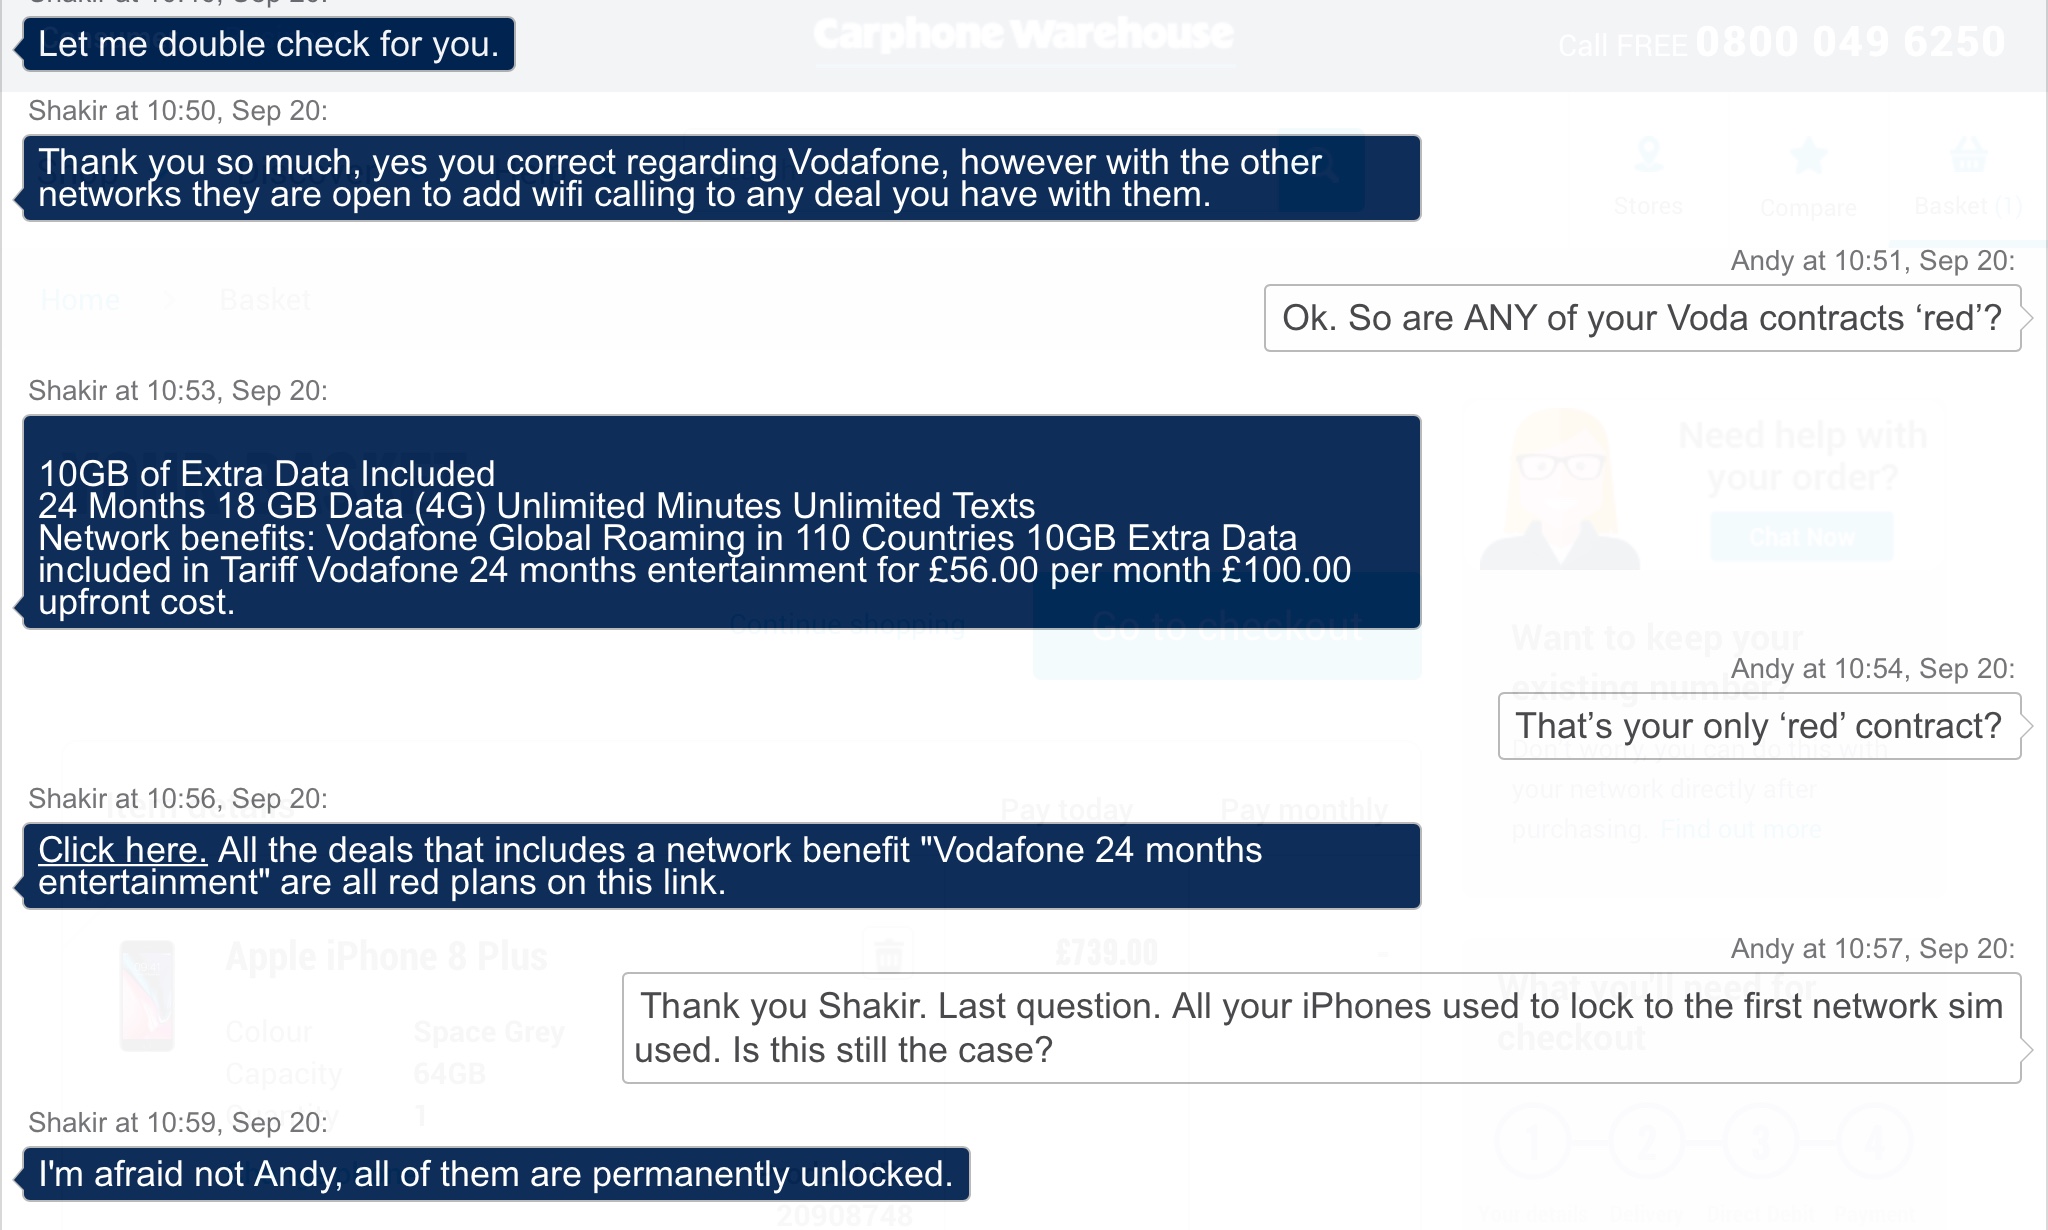The height and width of the screenshot is (1230, 2048).
Task: Open the Compare star icon
Action: [1808, 157]
